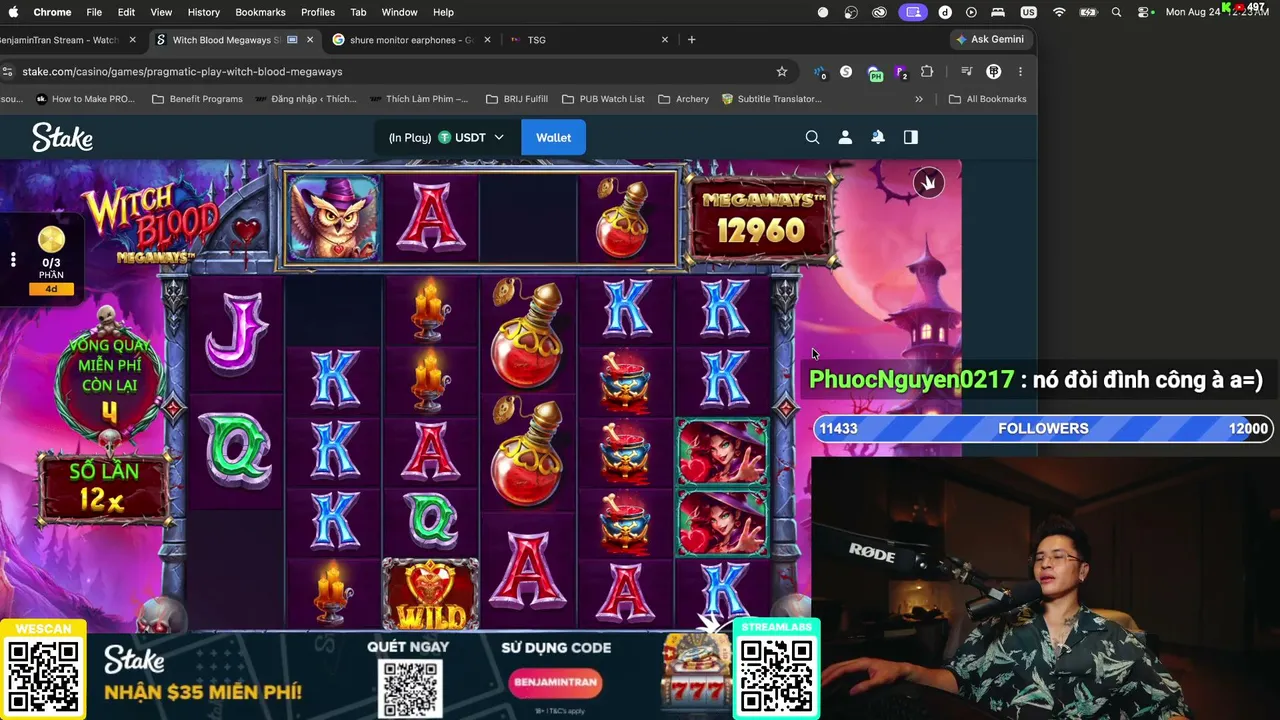Open the Window menu

point(399,12)
